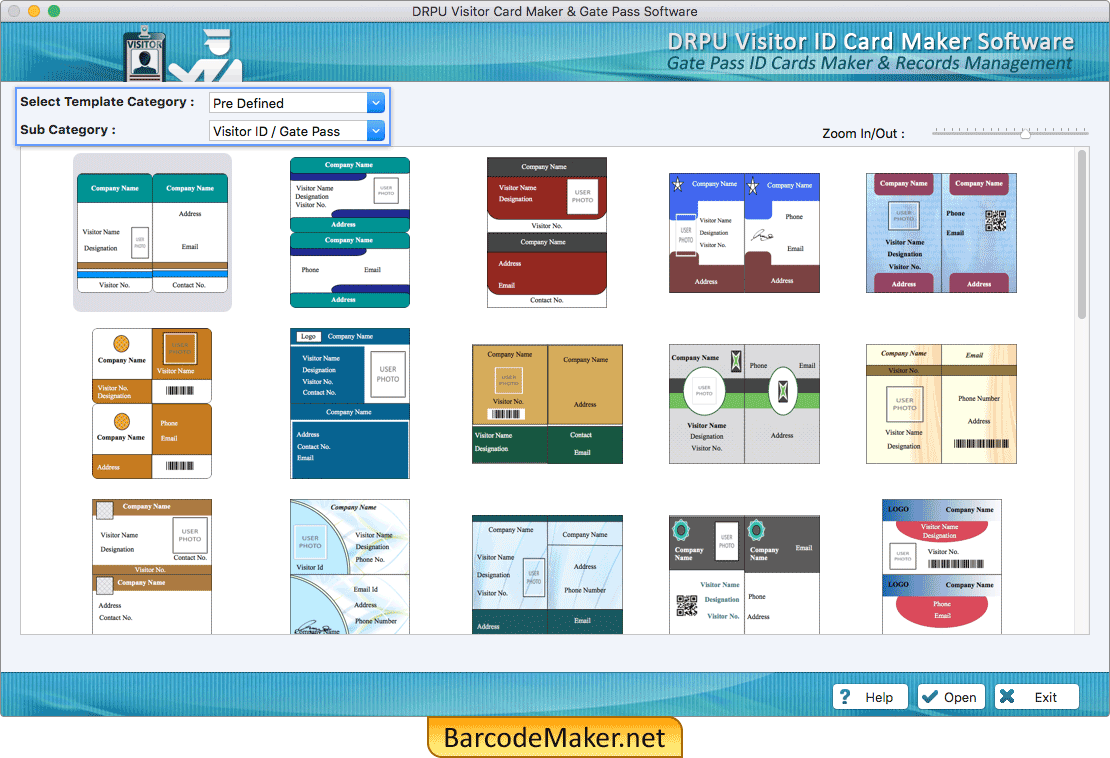This screenshot has width=1110, height=758.
Task: Choose the dark gray and maroon template
Action: pyautogui.click(x=547, y=233)
